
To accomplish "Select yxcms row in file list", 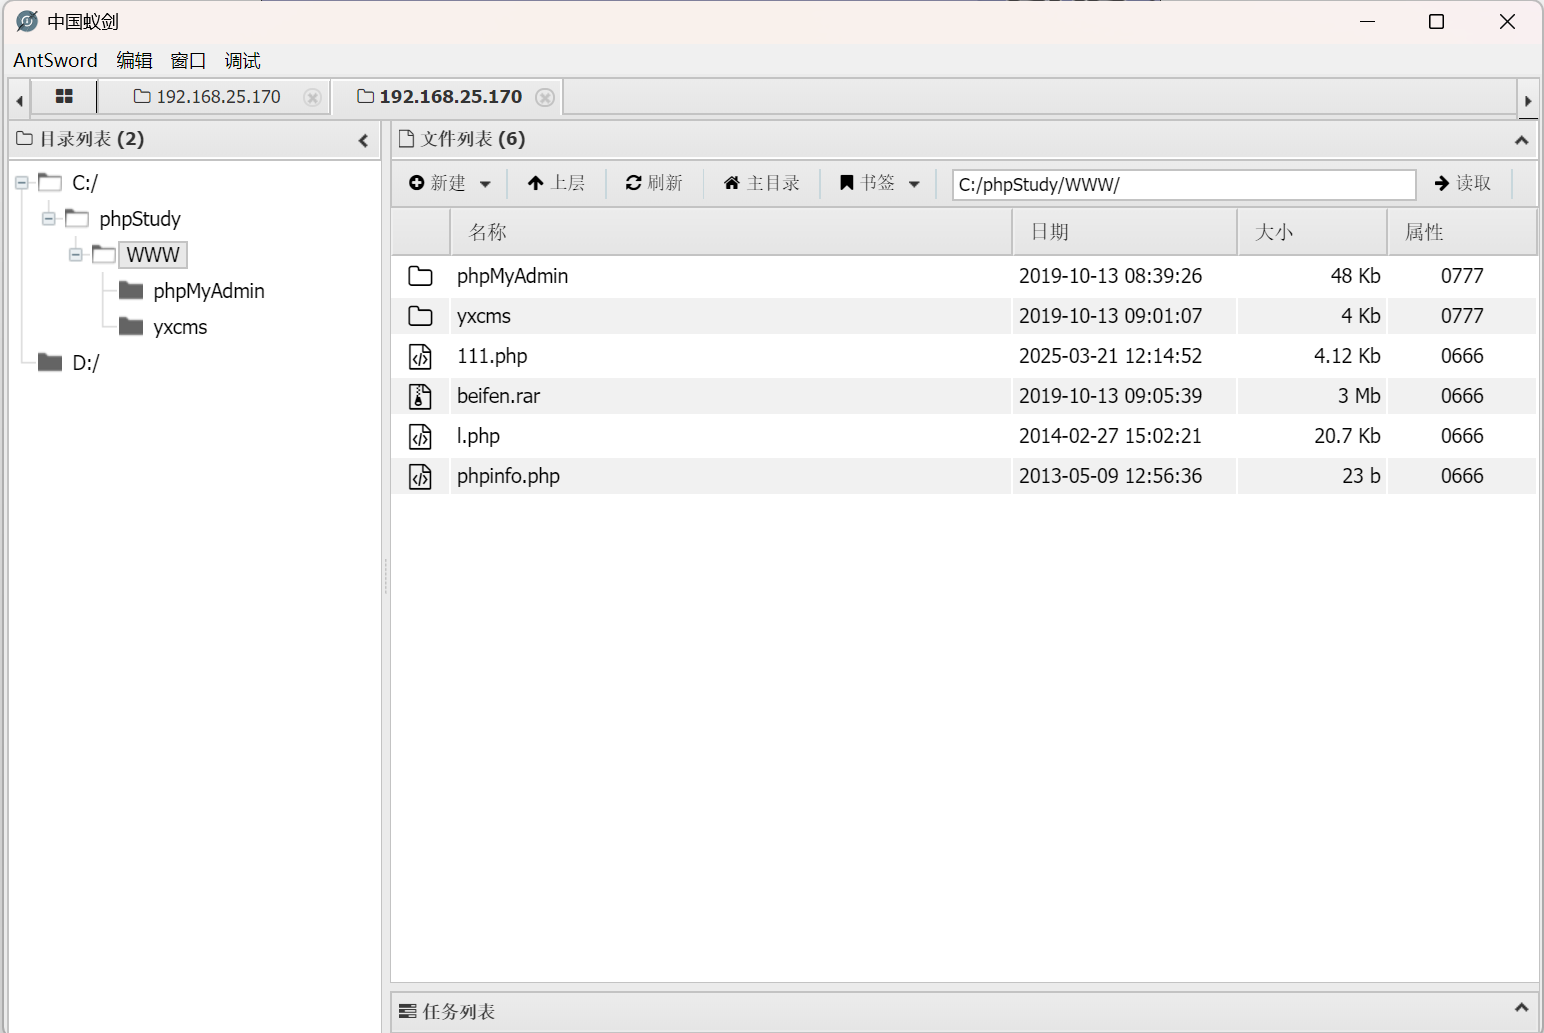I will point(964,316).
